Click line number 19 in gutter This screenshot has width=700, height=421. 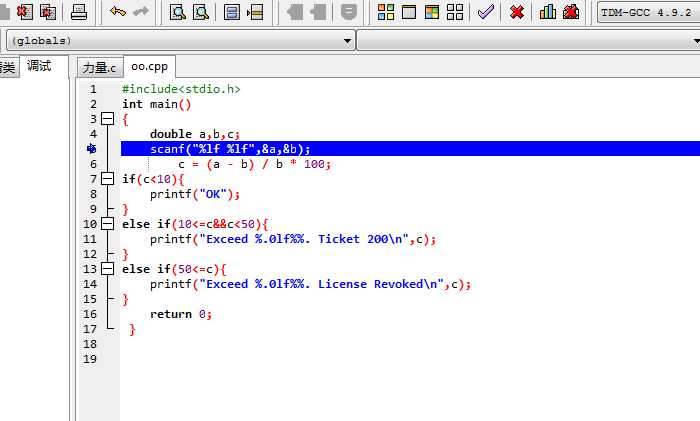tap(90, 359)
